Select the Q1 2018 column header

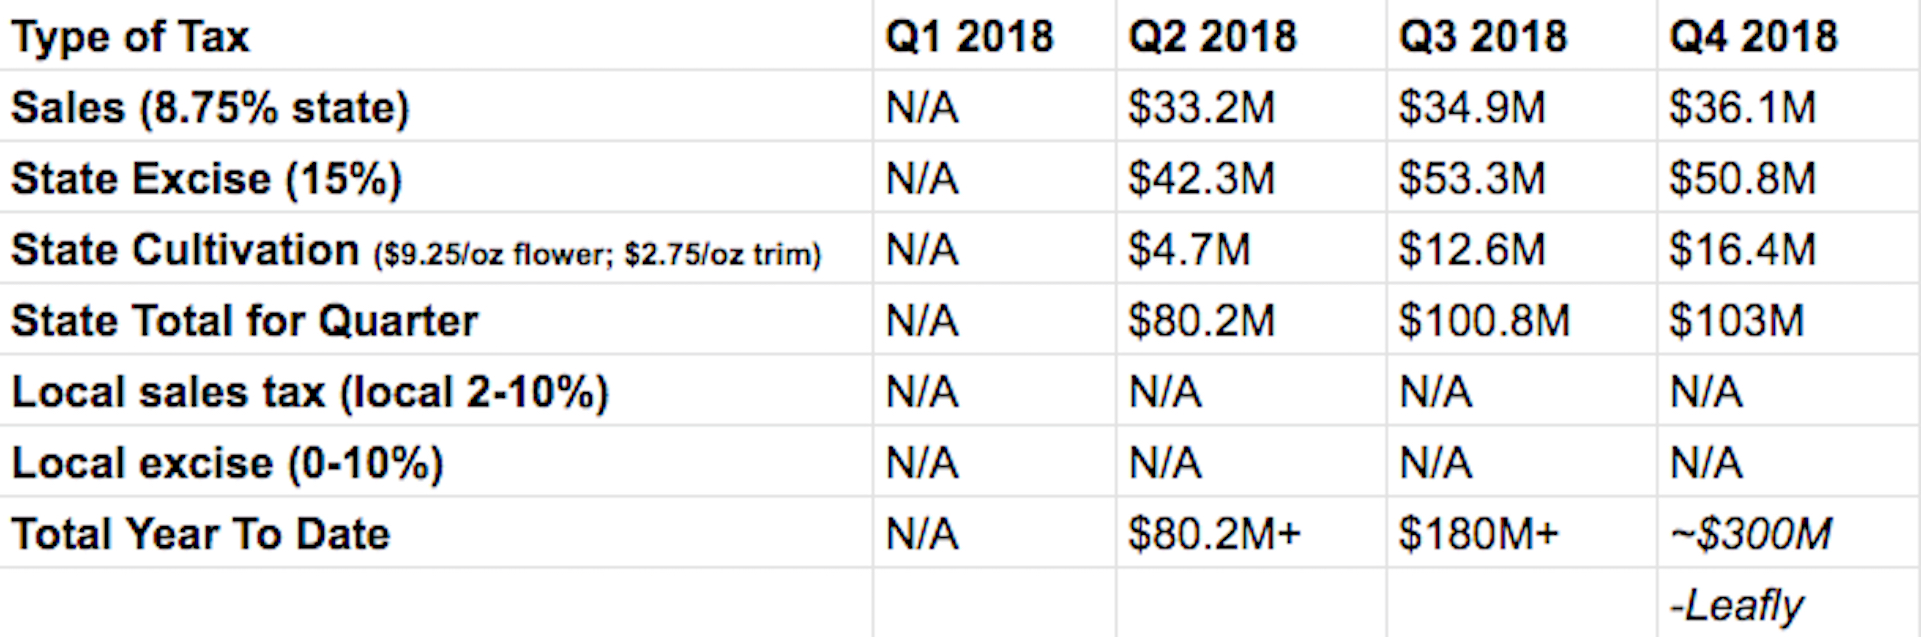[969, 37]
